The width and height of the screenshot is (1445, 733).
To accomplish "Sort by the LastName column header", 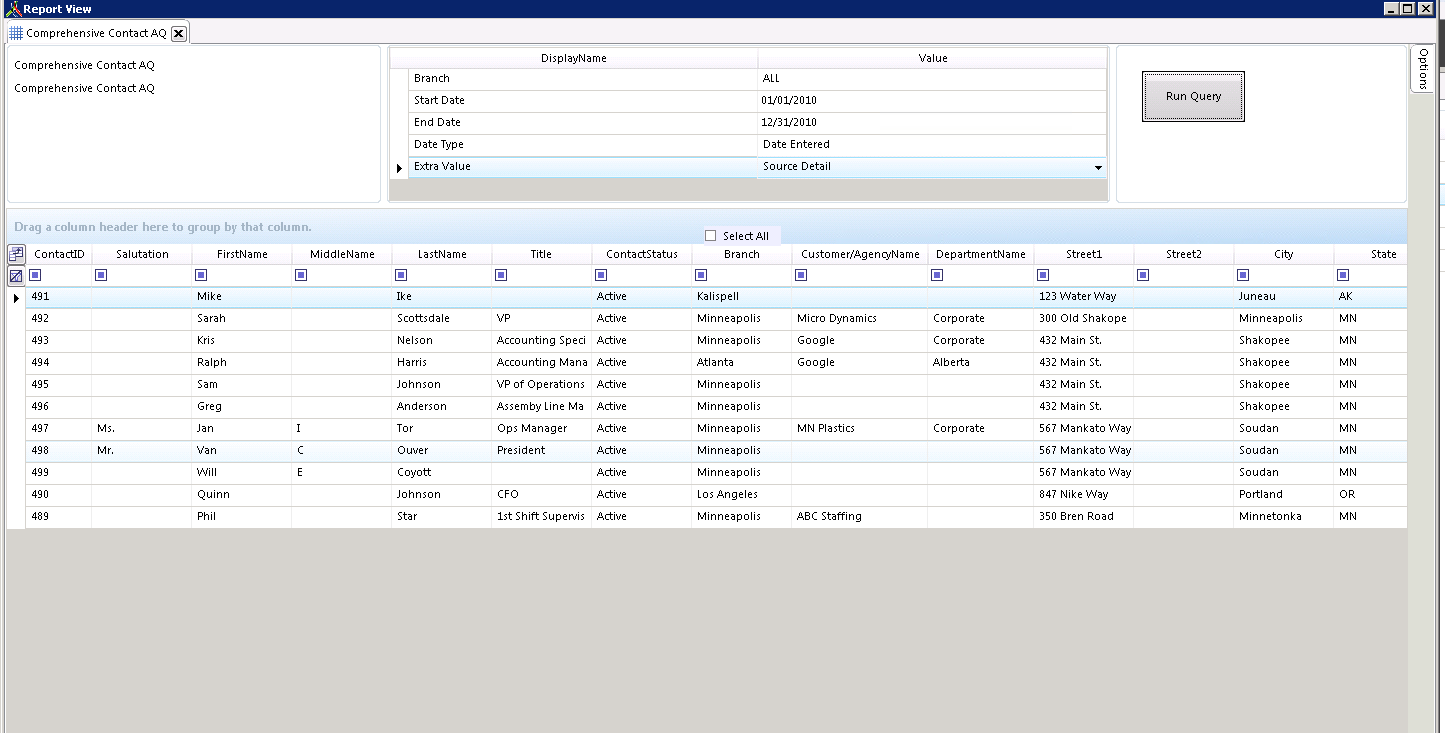I will [442, 254].
